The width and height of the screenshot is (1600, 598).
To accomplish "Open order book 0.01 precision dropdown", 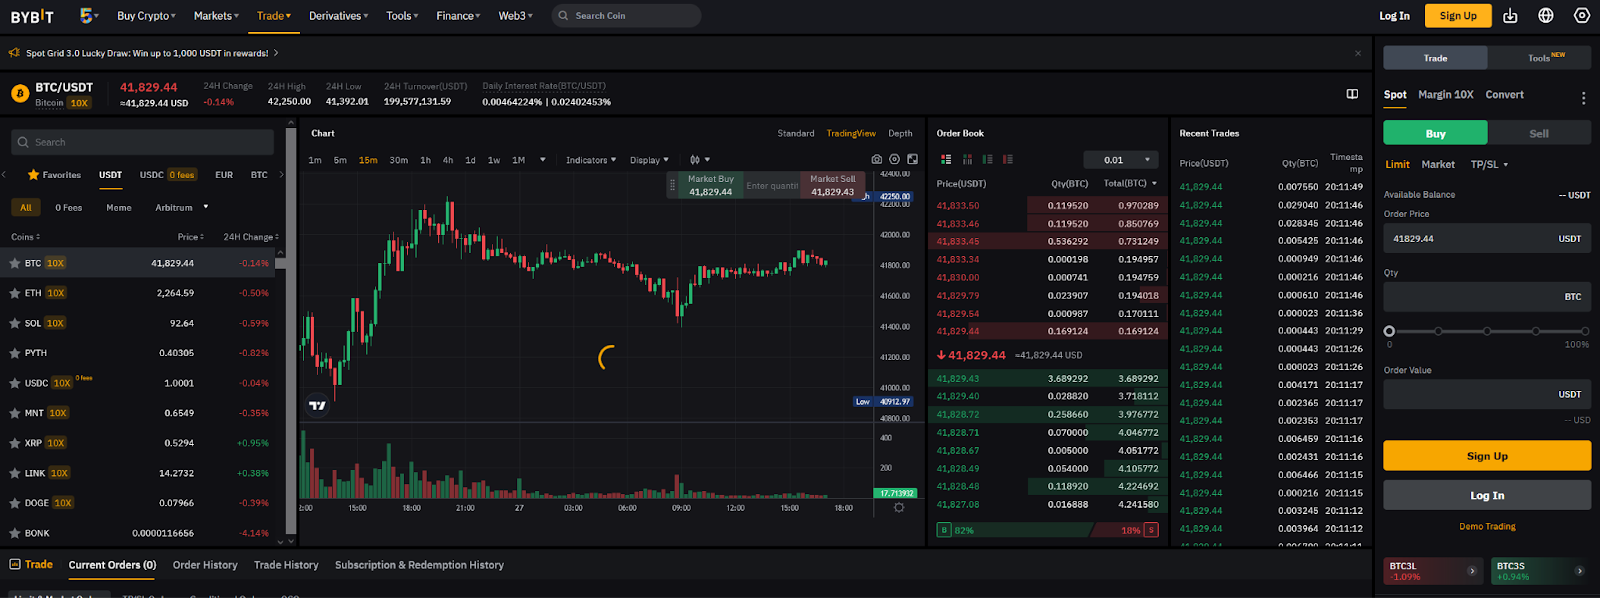I will point(1120,160).
